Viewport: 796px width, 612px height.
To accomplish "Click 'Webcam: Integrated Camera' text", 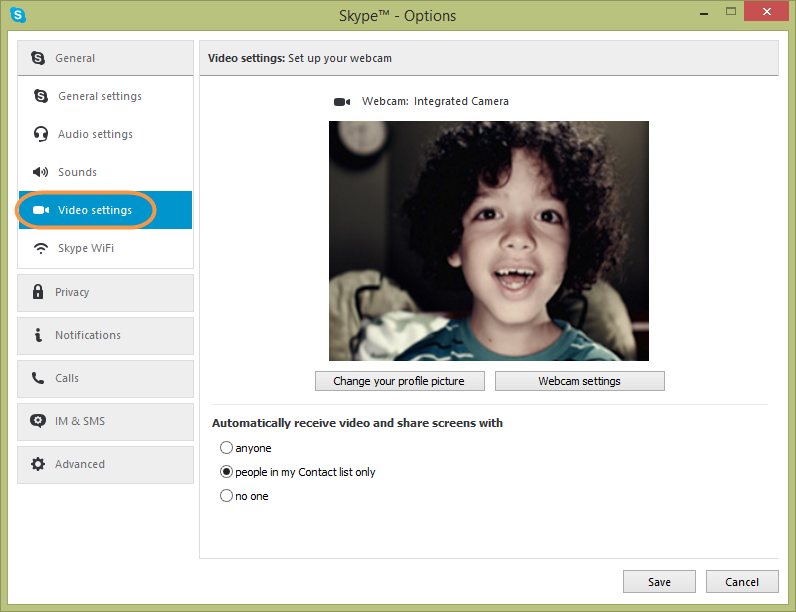I will 435,101.
